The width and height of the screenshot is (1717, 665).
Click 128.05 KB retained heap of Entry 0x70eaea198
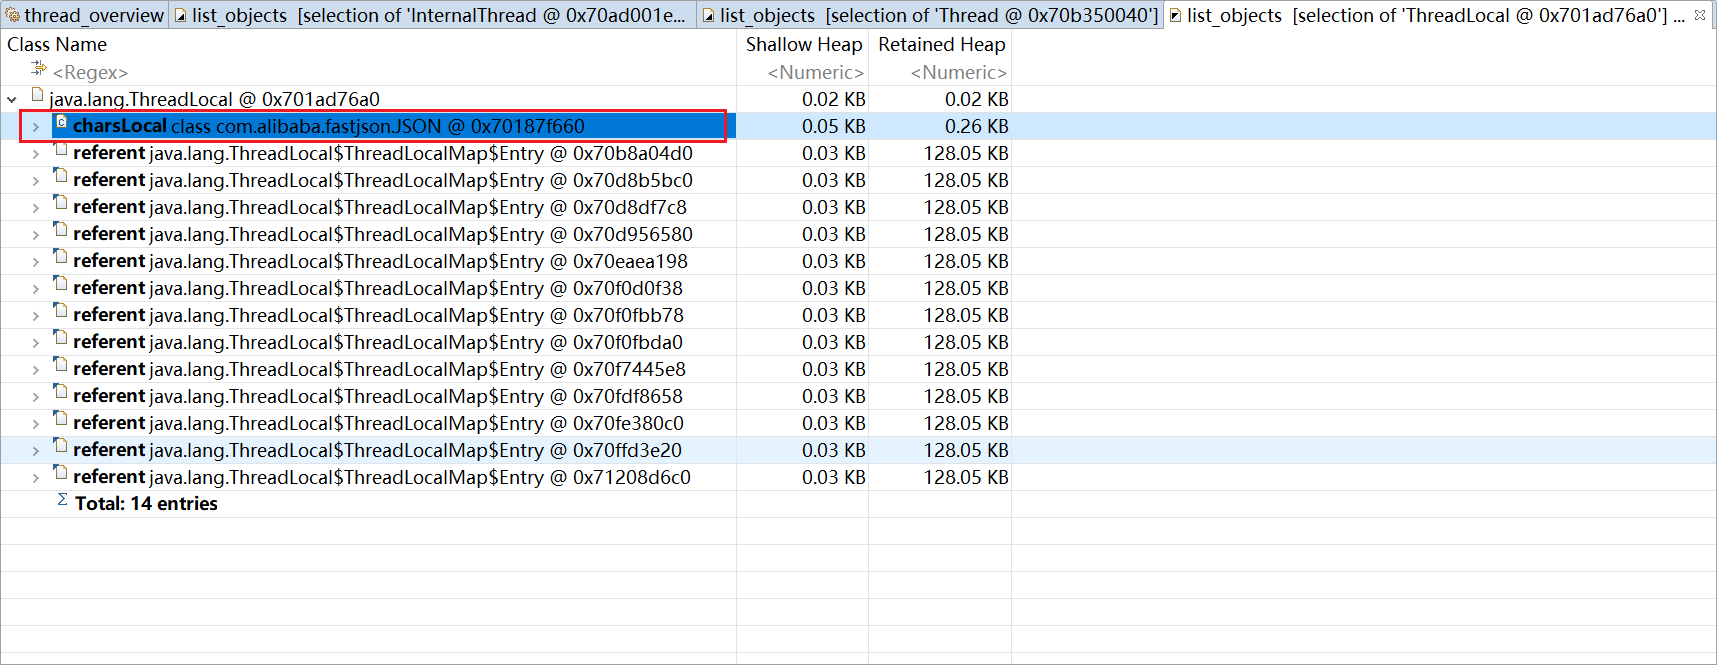pyautogui.click(x=965, y=261)
